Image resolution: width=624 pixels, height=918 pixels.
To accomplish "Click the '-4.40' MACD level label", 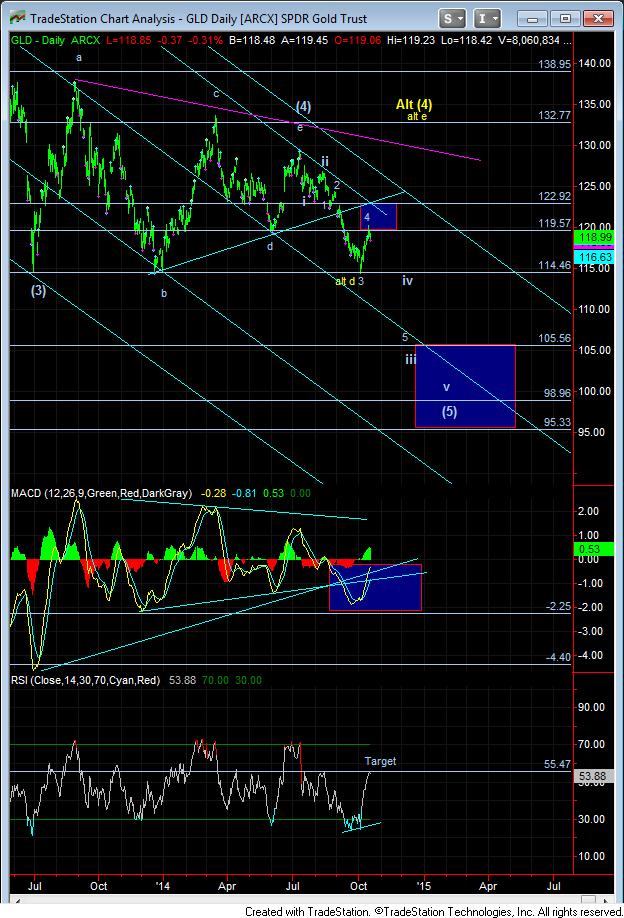I will click(x=558, y=657).
